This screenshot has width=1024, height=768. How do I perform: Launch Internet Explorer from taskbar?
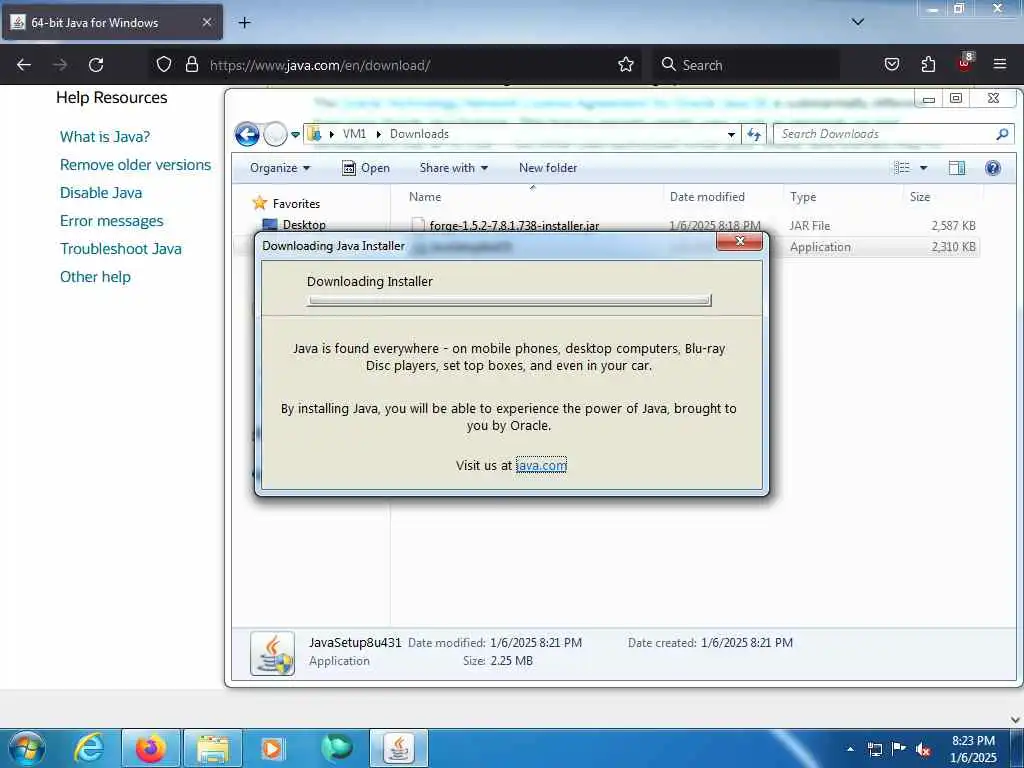click(89, 748)
